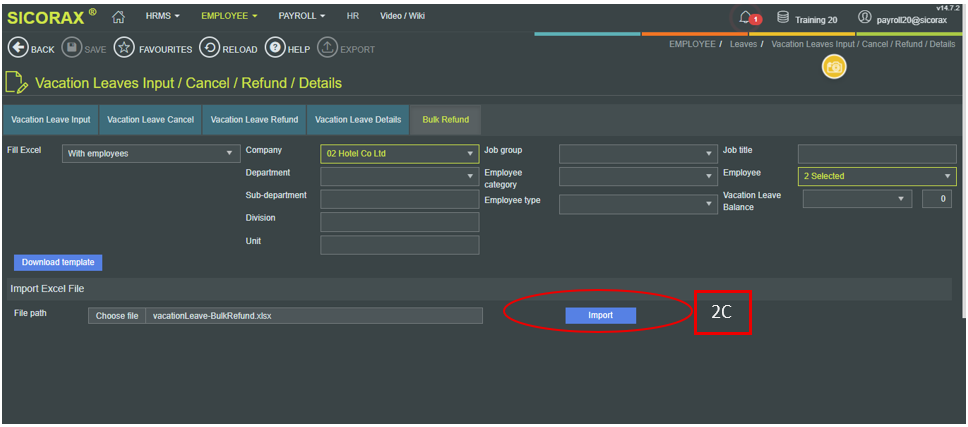This screenshot has width=968, height=427.
Task: Open the Department dropdown
Action: coord(399,176)
